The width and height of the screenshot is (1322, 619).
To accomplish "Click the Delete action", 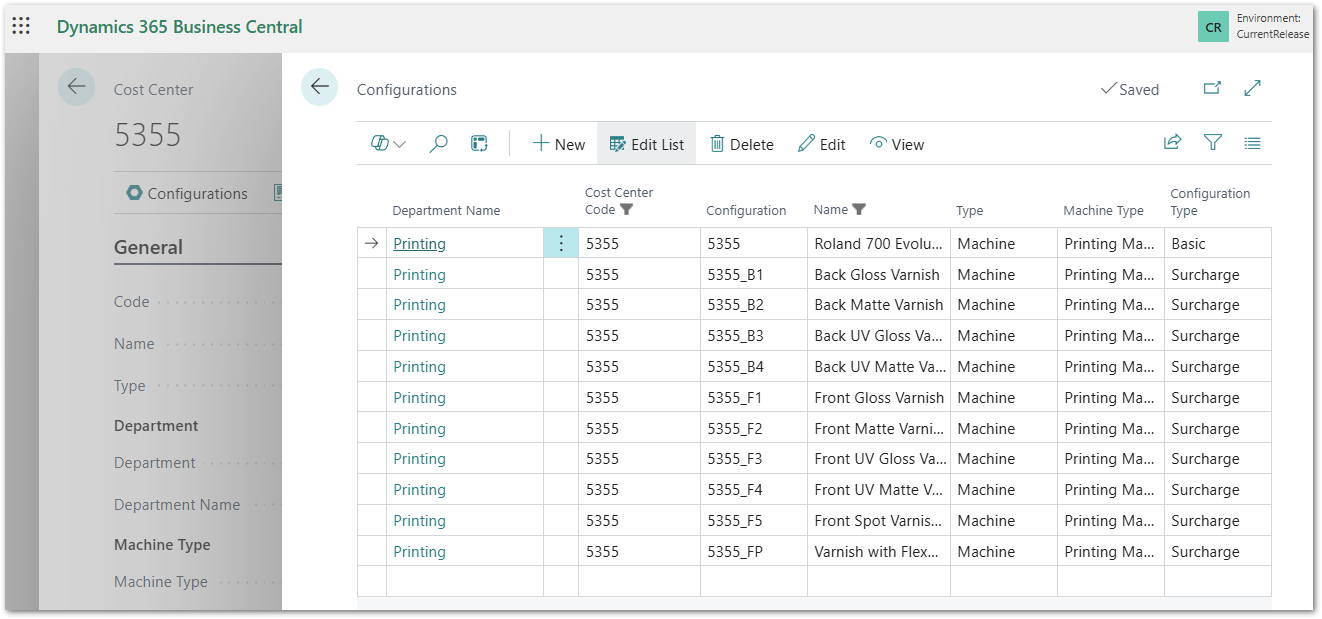I will tap(741, 144).
